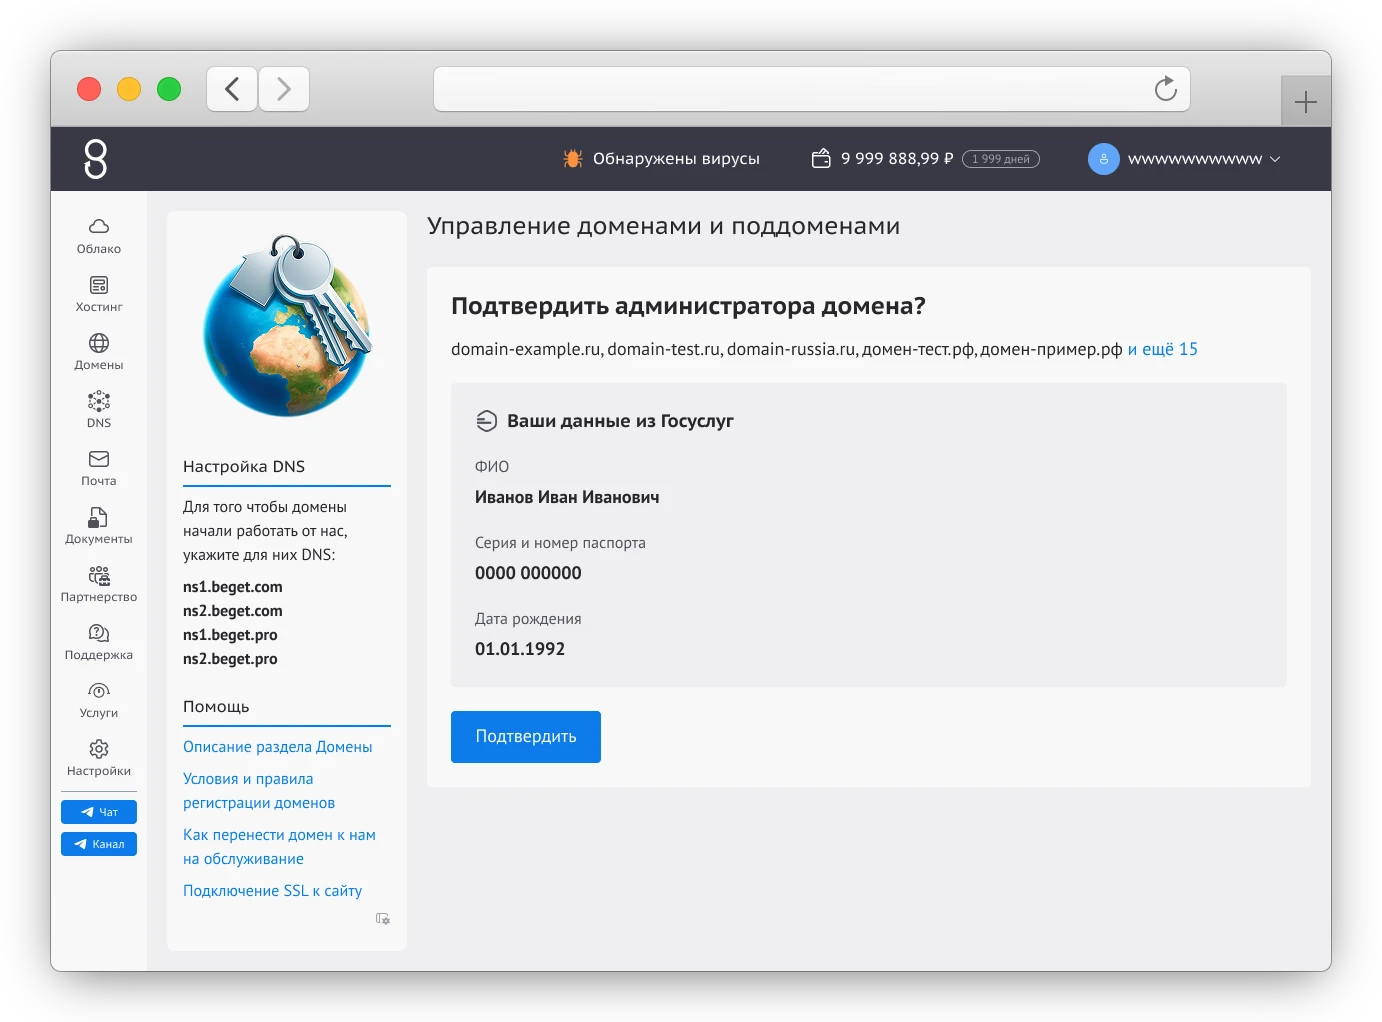Viewport: 1382px width, 1022px height.
Task: Open the Telegram Чат button
Action: (98, 812)
